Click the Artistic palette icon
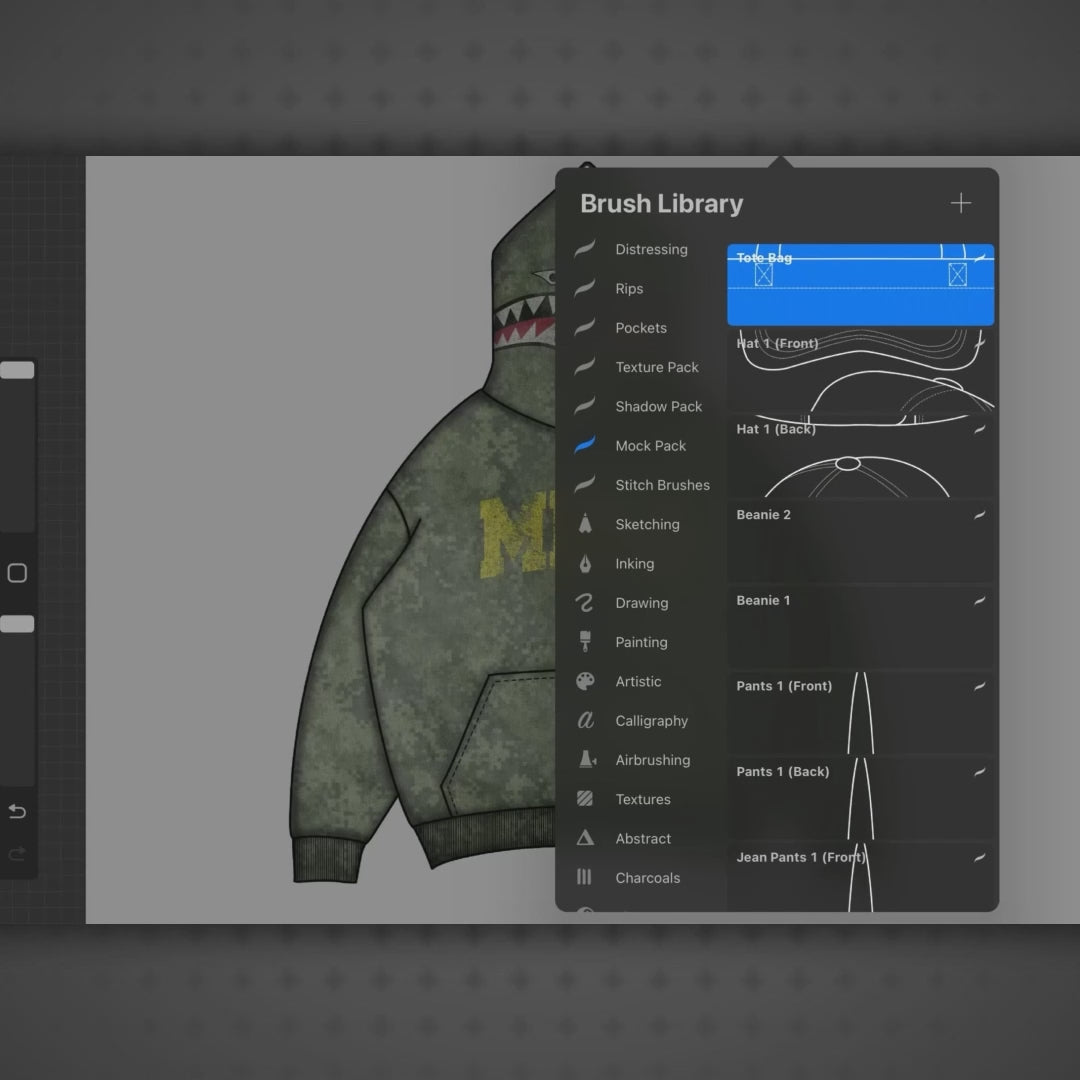 pyautogui.click(x=585, y=682)
